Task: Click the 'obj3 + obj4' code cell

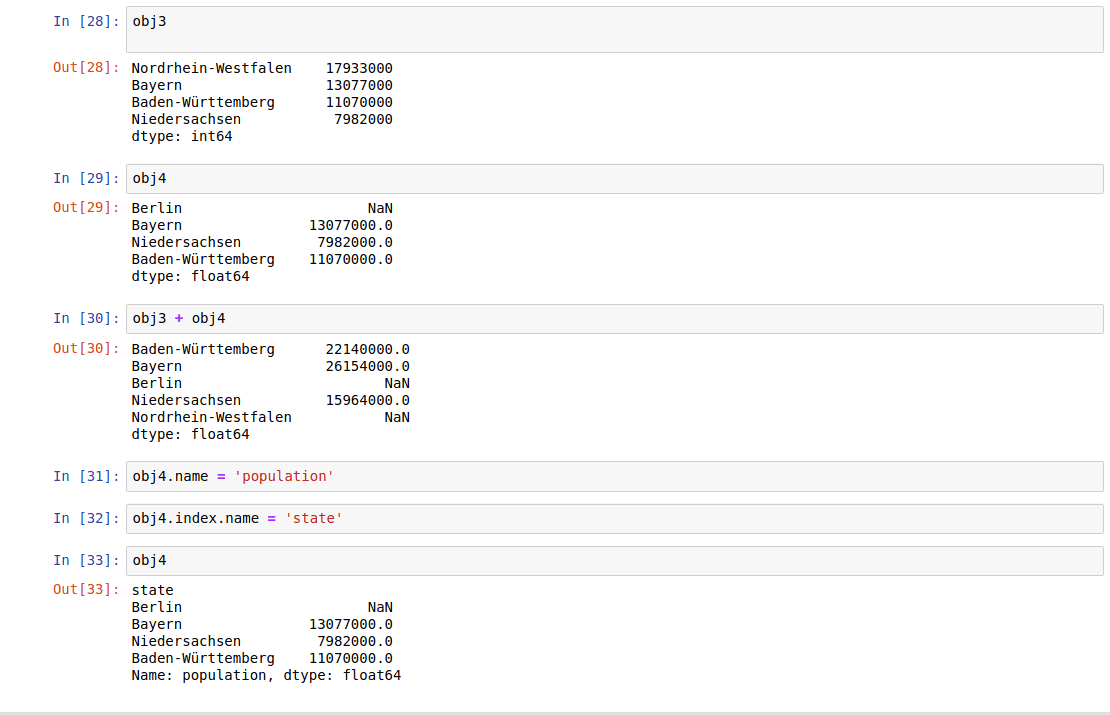Action: [x=614, y=319]
